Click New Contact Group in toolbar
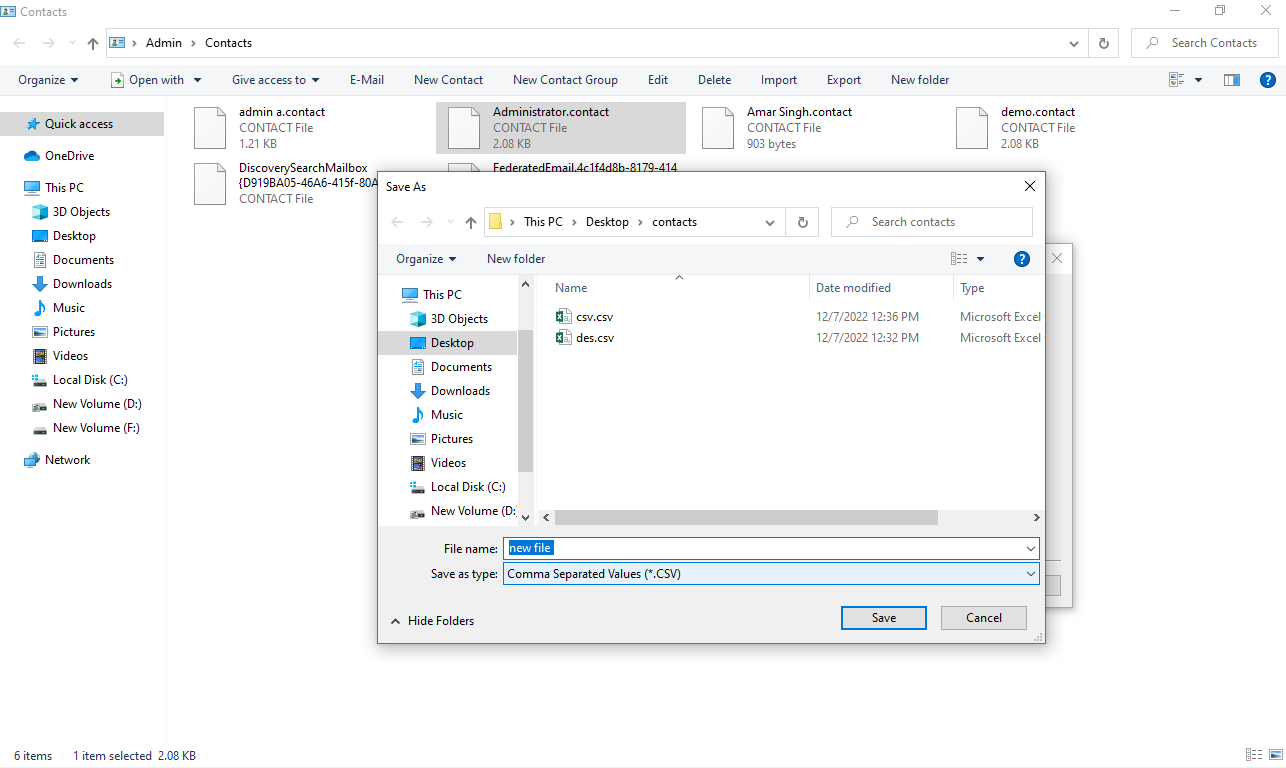 tap(565, 80)
